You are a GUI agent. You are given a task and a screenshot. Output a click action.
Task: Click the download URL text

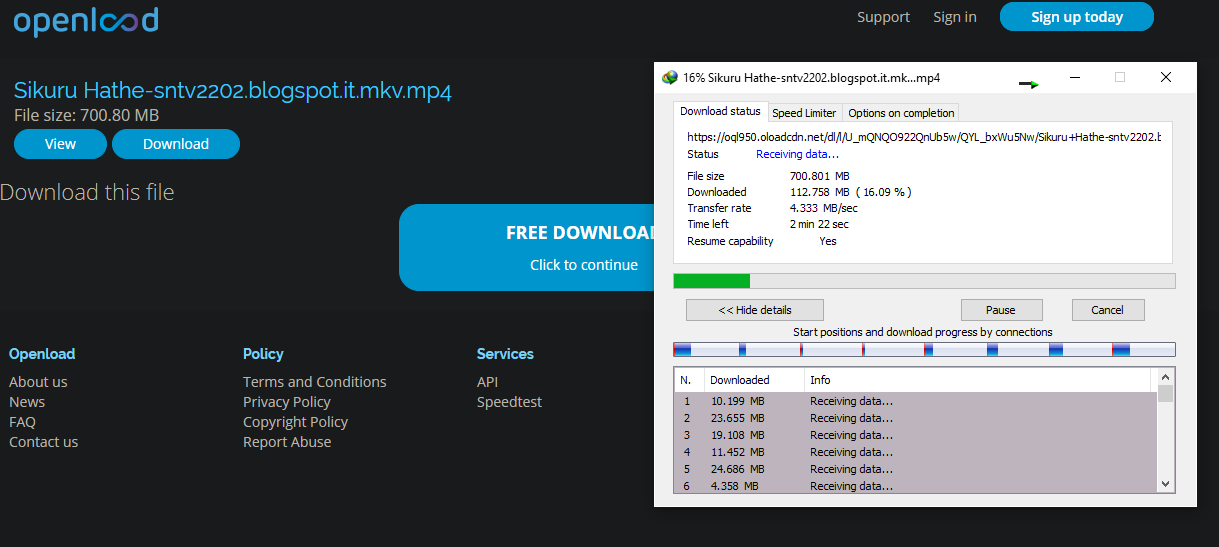(924, 137)
